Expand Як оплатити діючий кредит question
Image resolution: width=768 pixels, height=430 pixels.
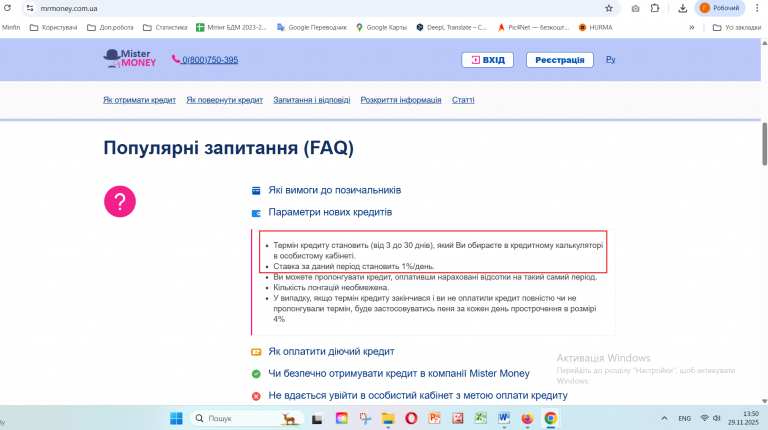[x=331, y=352]
